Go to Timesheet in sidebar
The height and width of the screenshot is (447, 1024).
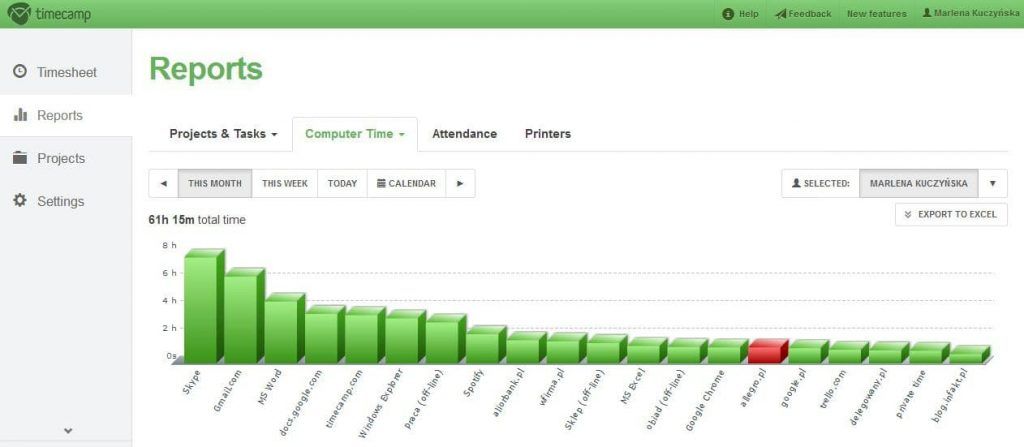coord(66,72)
